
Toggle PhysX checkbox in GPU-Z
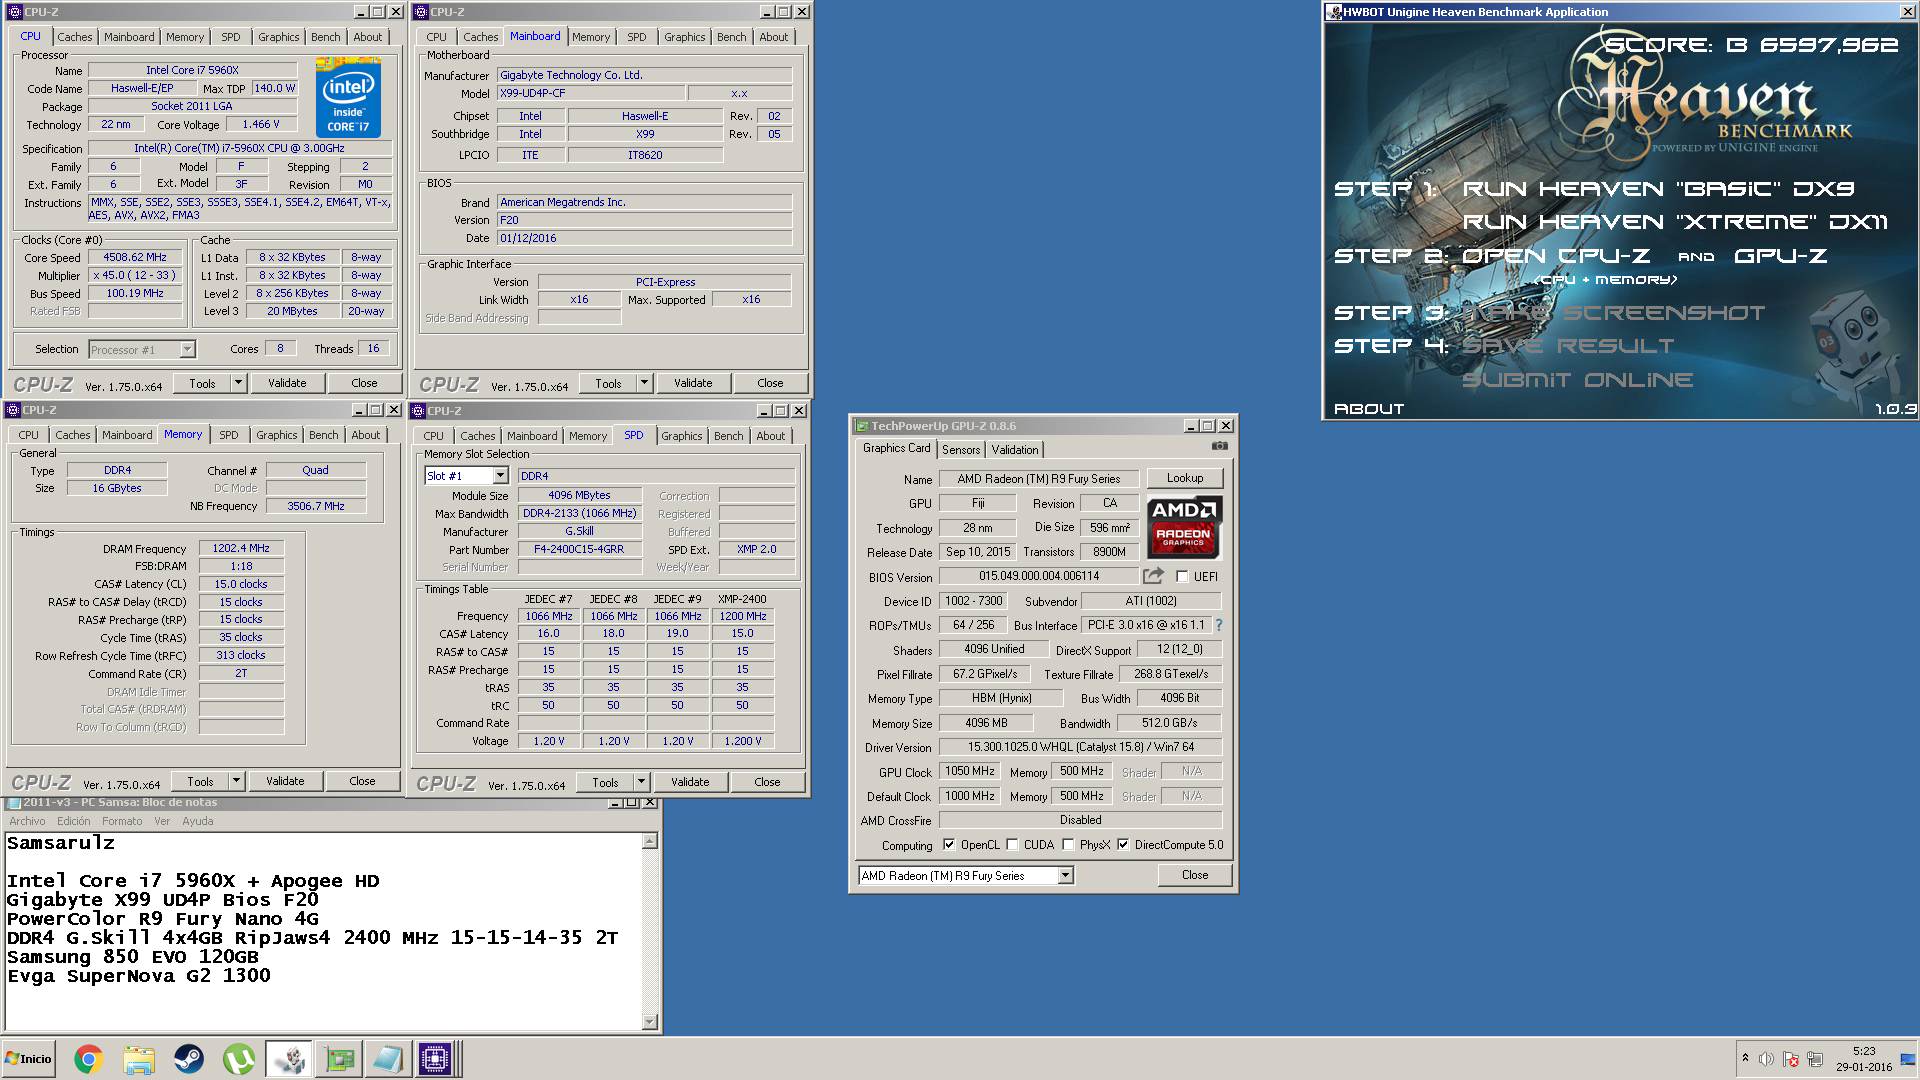click(x=1068, y=845)
